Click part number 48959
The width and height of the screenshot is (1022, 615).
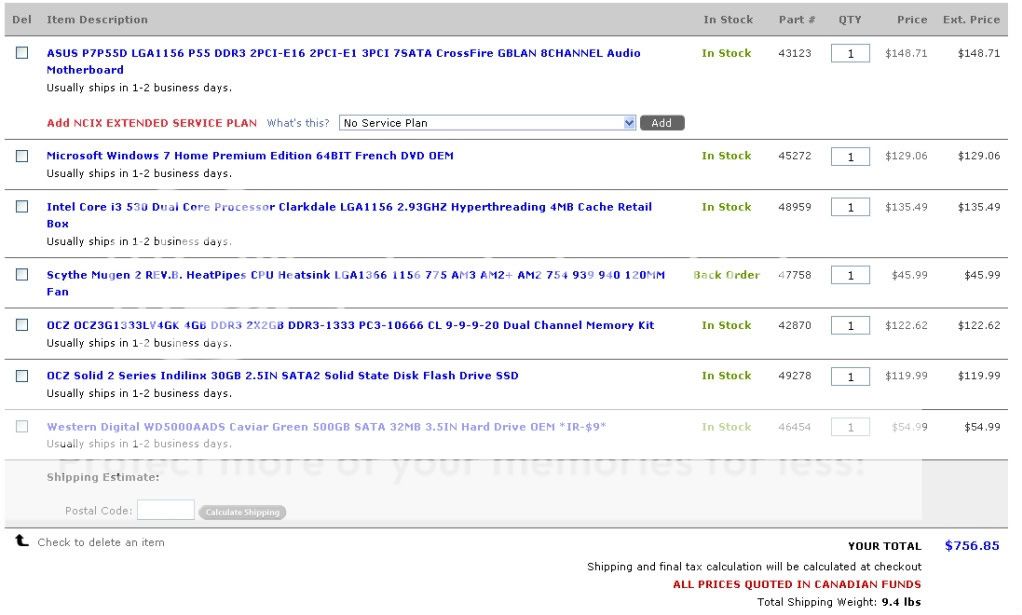[x=795, y=207]
